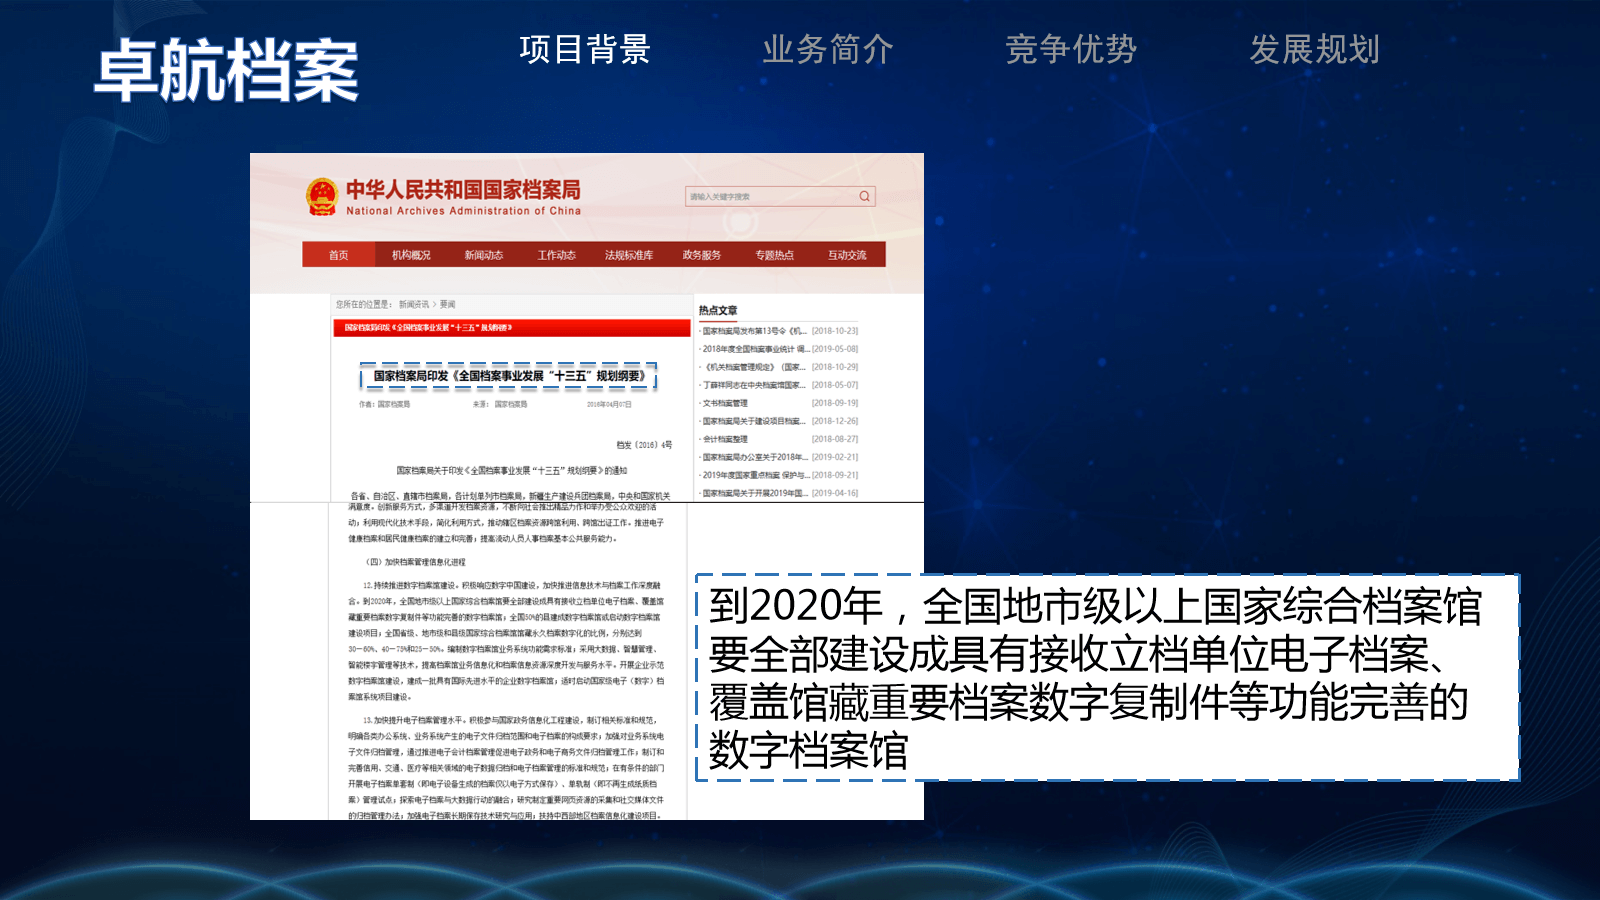Open 会计档案整理 hot article link
Image resolution: width=1600 pixels, height=900 pixels.
click(725, 439)
